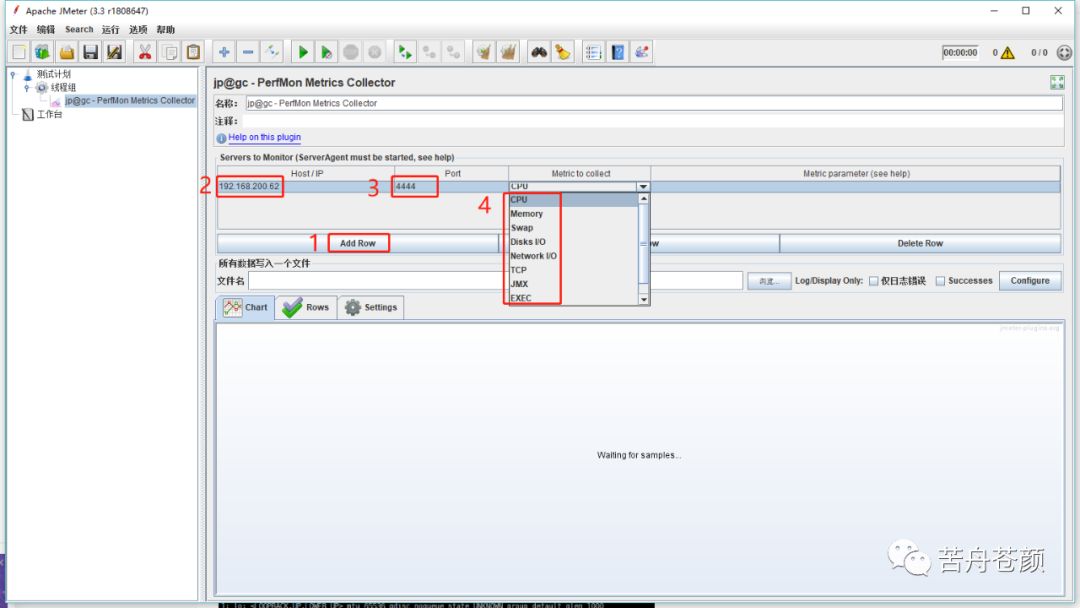Image resolution: width=1080 pixels, height=608 pixels.
Task: Open the 选项 menu
Action: point(138,30)
